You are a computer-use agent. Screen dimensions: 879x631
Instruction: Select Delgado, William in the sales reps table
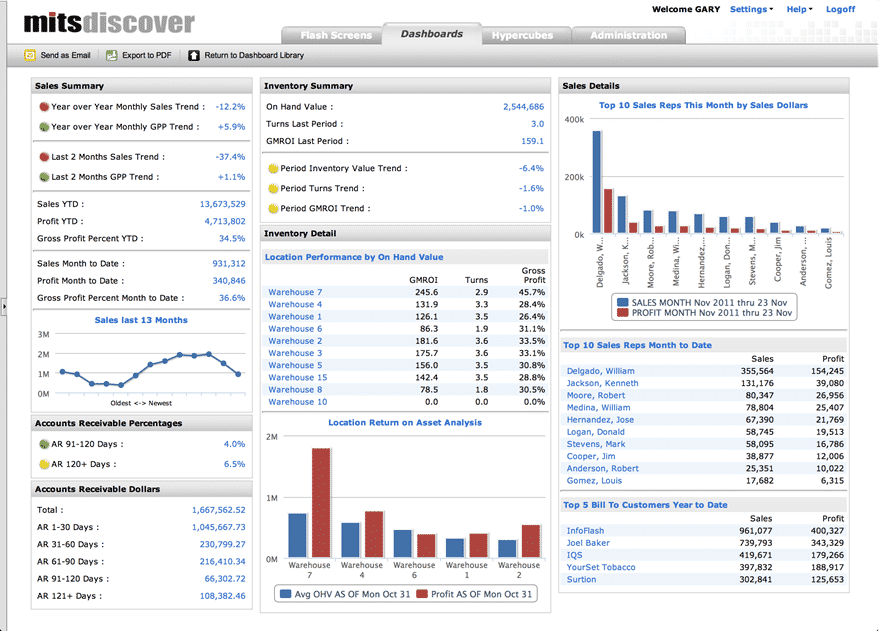(600, 371)
